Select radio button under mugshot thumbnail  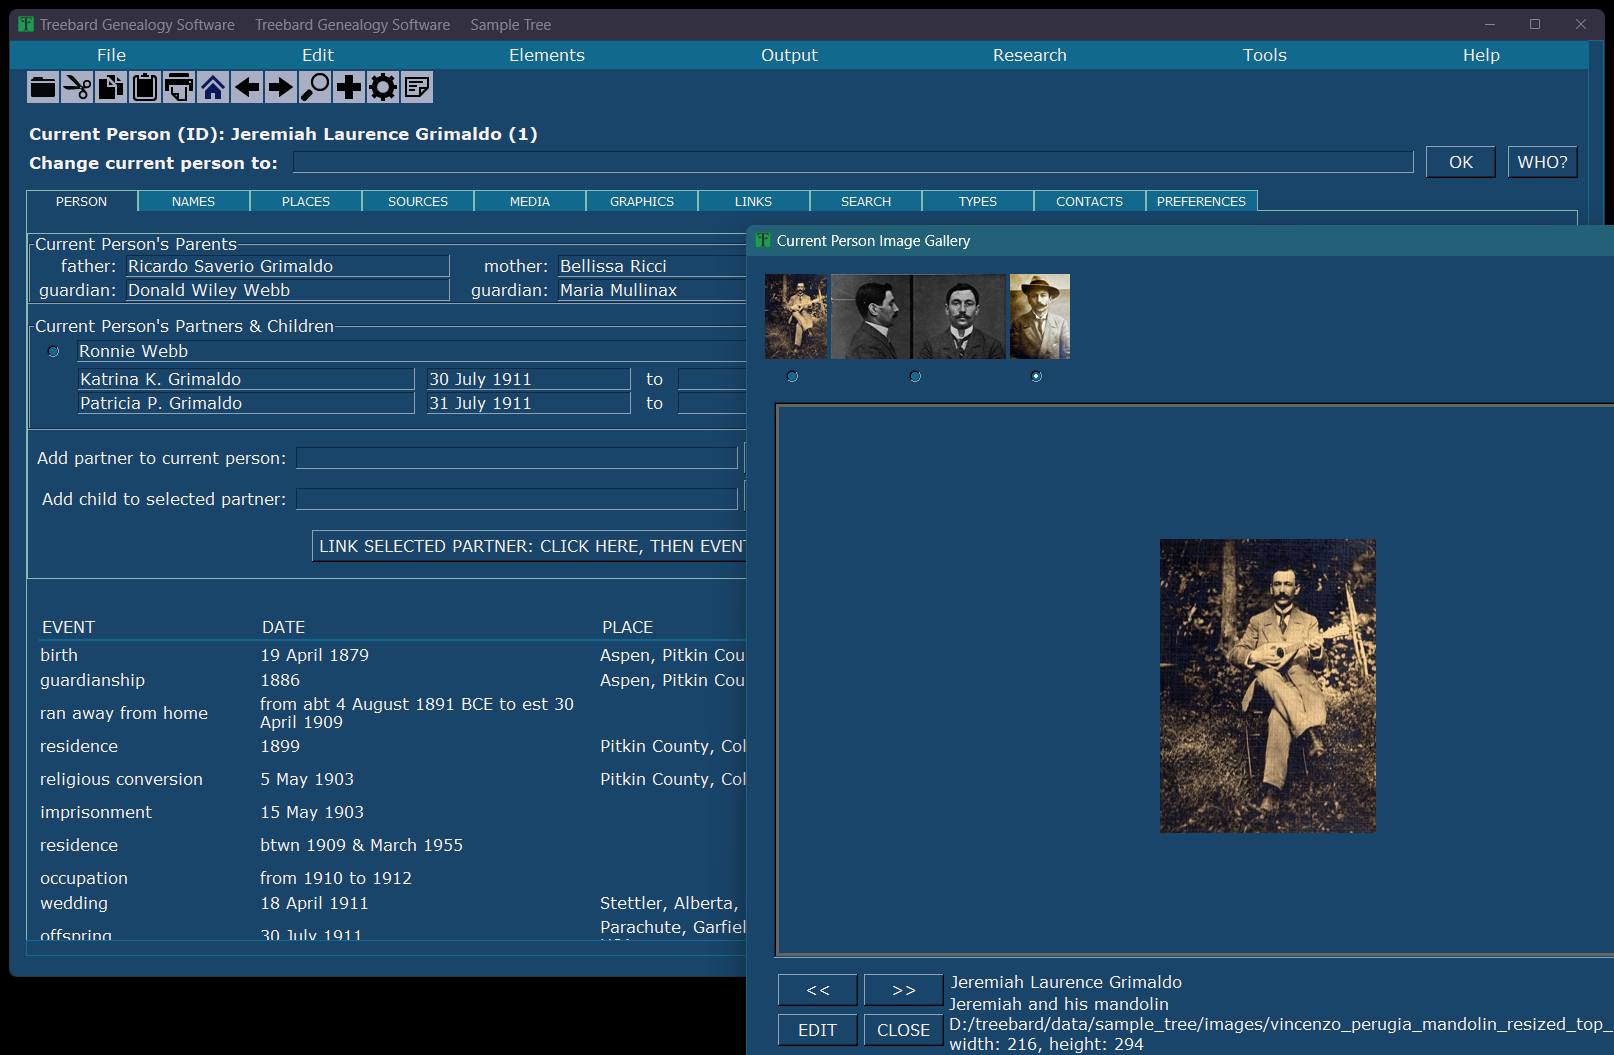[915, 376]
